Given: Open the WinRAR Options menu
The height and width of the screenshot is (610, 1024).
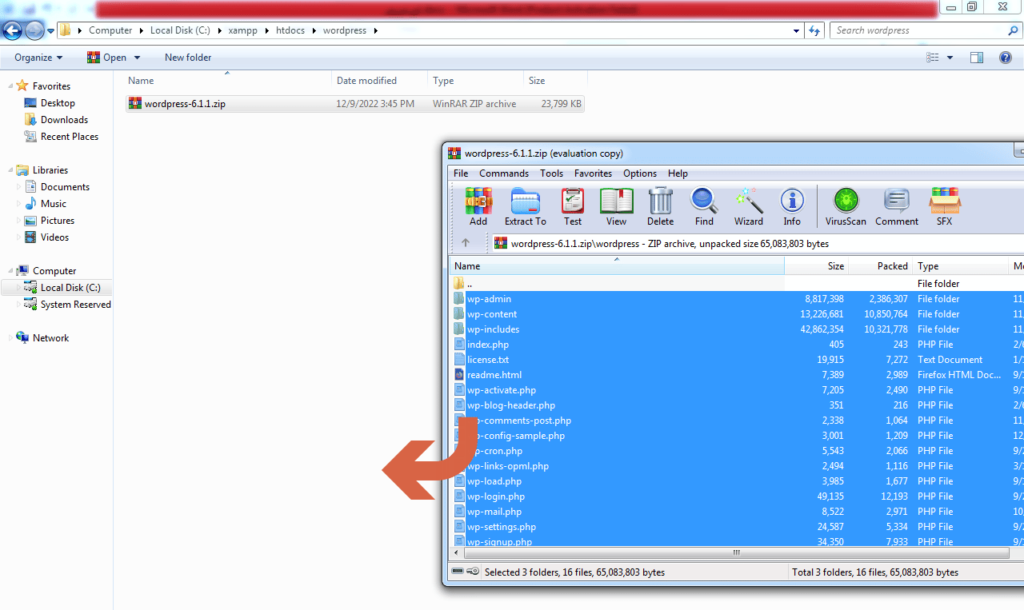Looking at the screenshot, I should 639,173.
